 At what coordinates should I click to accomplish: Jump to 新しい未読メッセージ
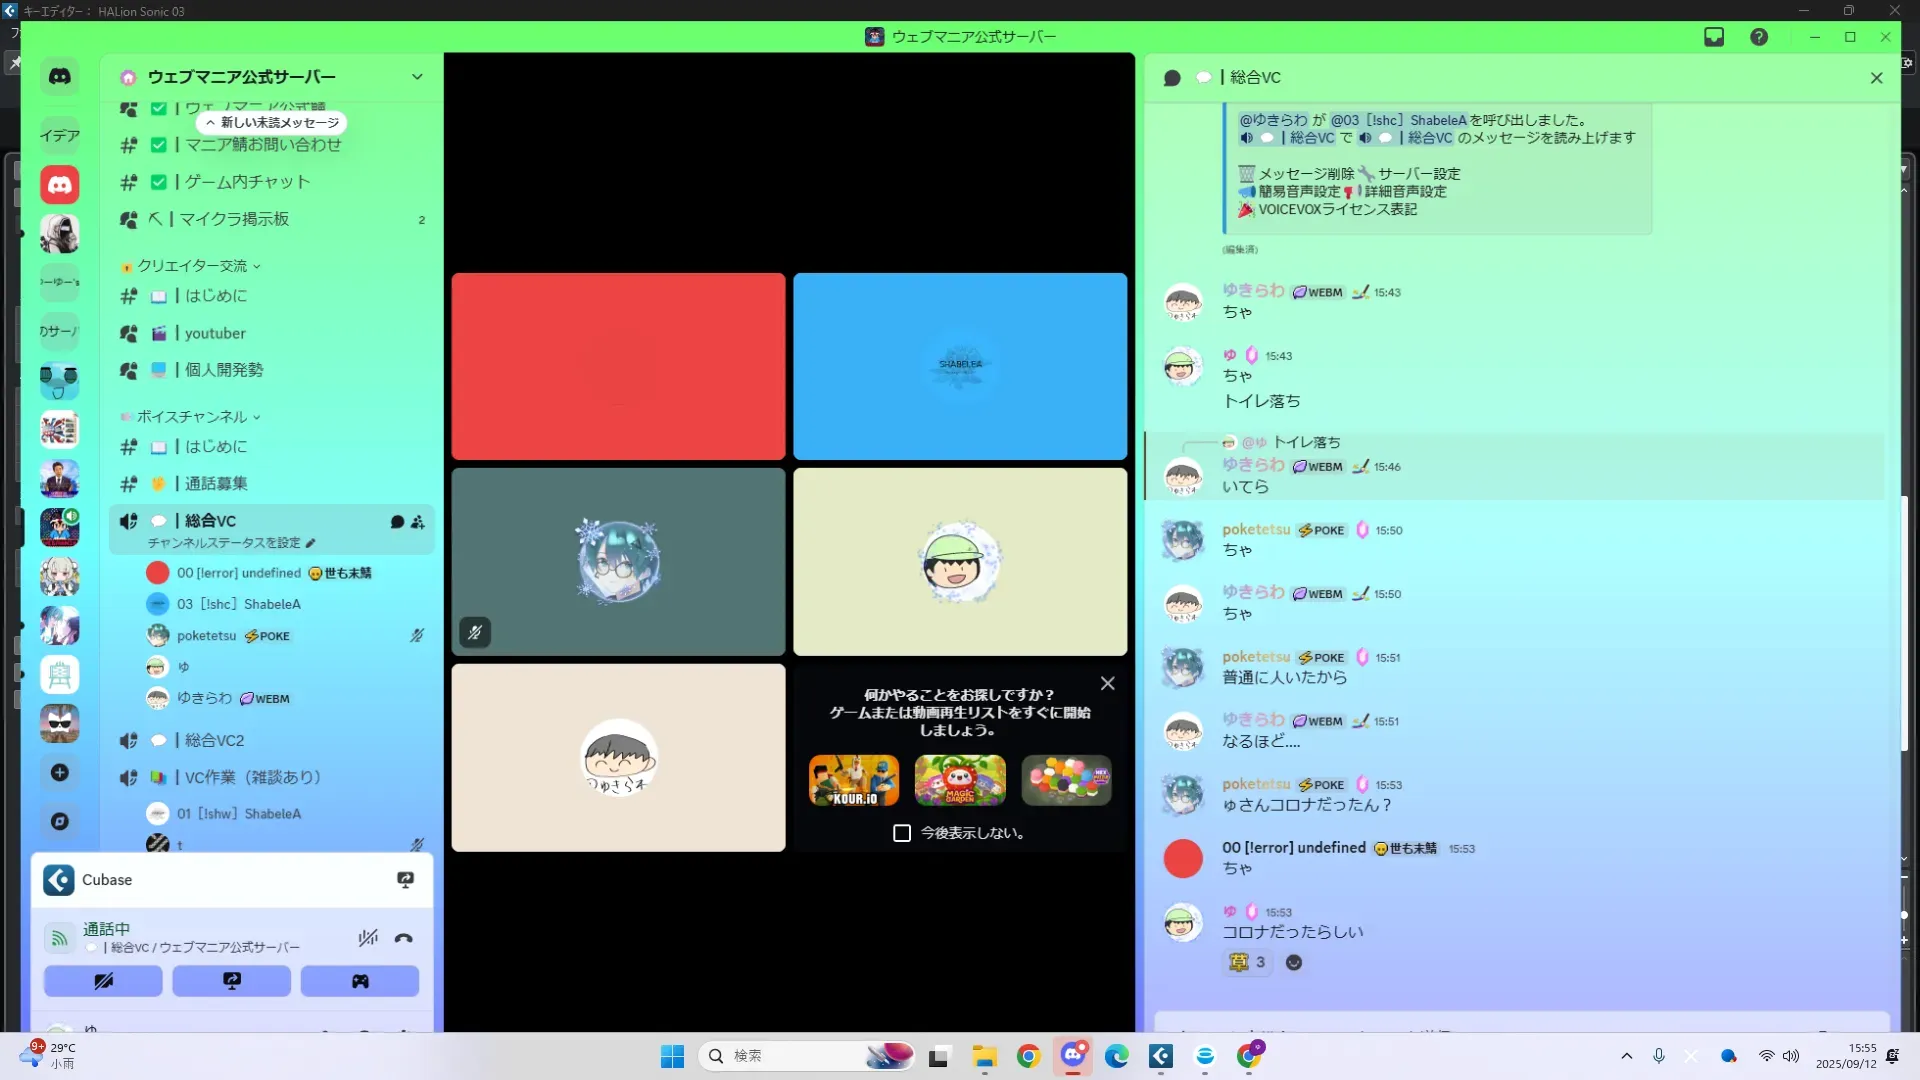point(272,122)
